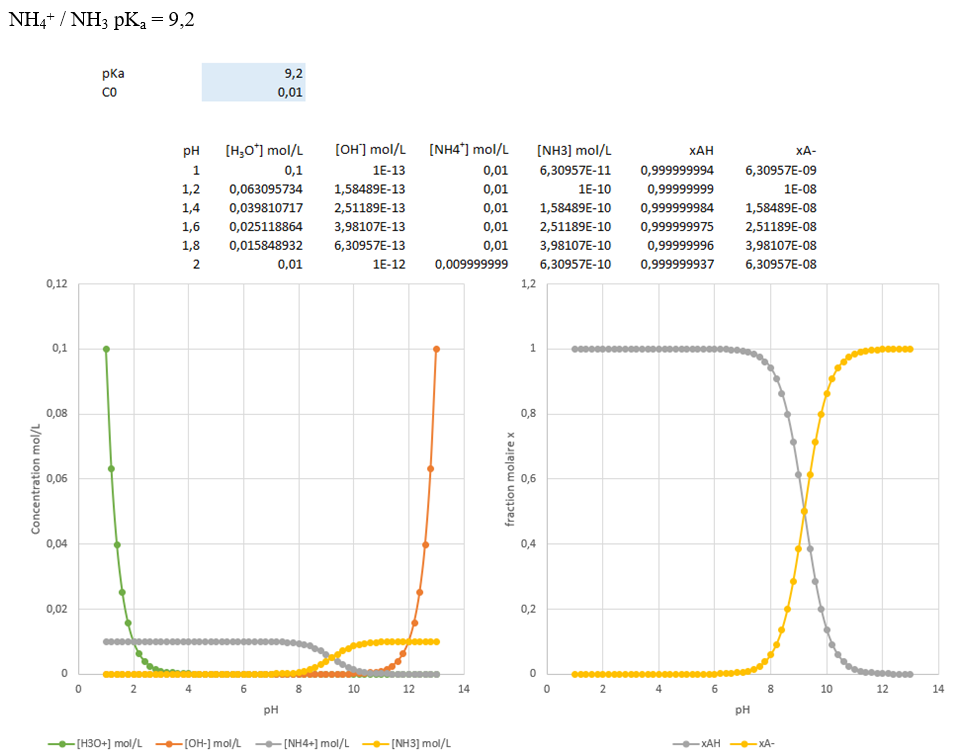The width and height of the screenshot is (960, 754).
Task: Click the "Concentration mol/L" vertical axis title
Action: click(x=36, y=478)
